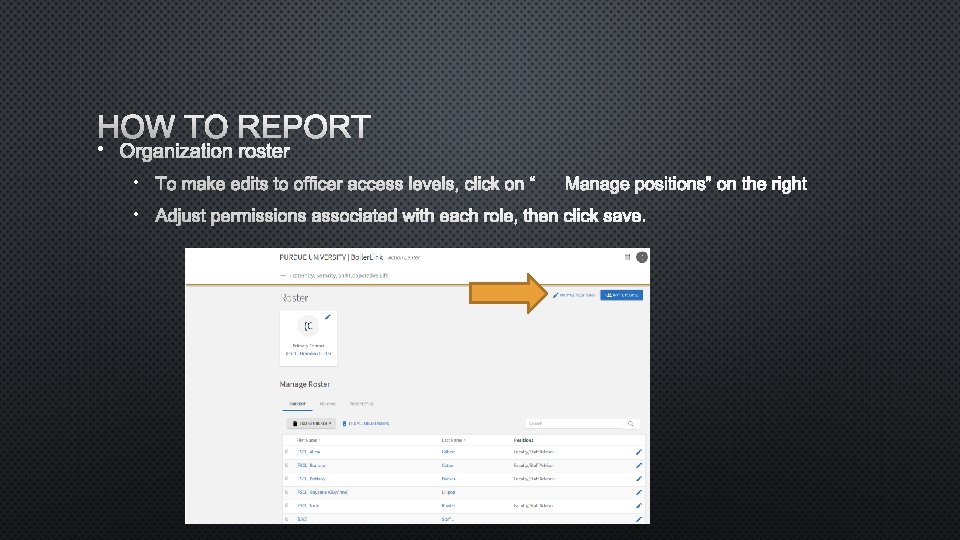Open the Fraternity, Sorority, and Cooperative Life menu
Screen dimensions: 960x540
[x=334, y=276]
